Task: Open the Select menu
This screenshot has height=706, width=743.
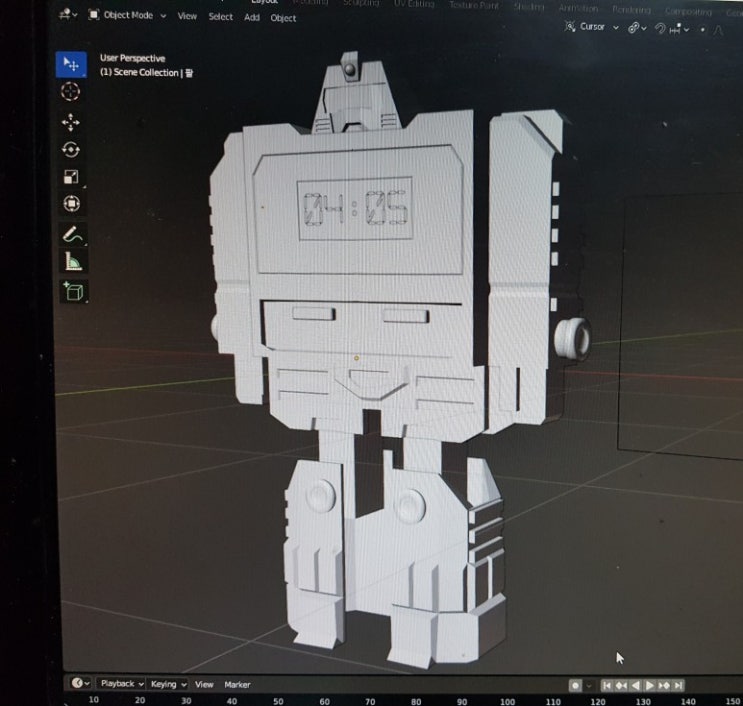Action: coord(220,17)
